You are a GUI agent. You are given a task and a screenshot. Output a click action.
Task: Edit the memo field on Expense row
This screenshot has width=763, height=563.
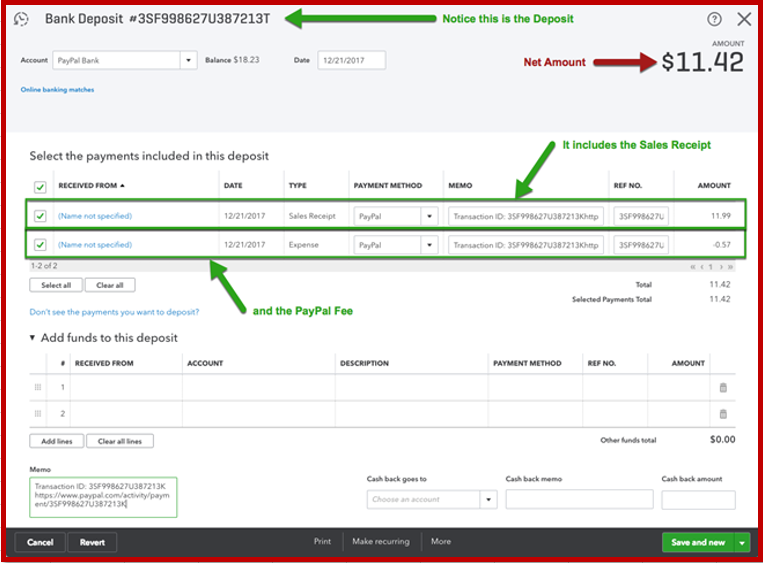526,245
